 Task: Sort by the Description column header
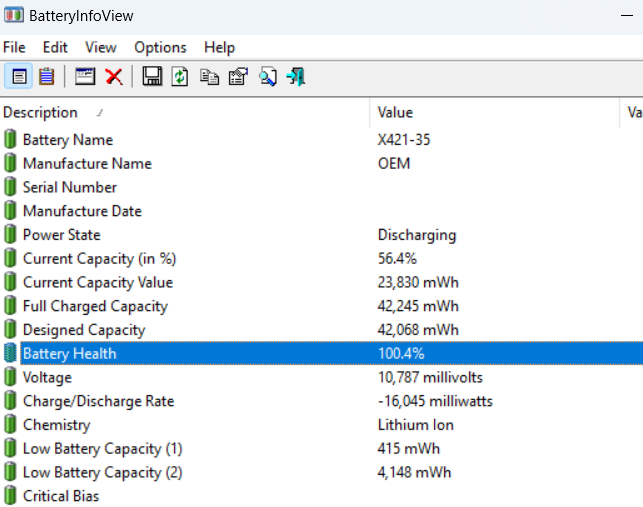click(x=185, y=112)
